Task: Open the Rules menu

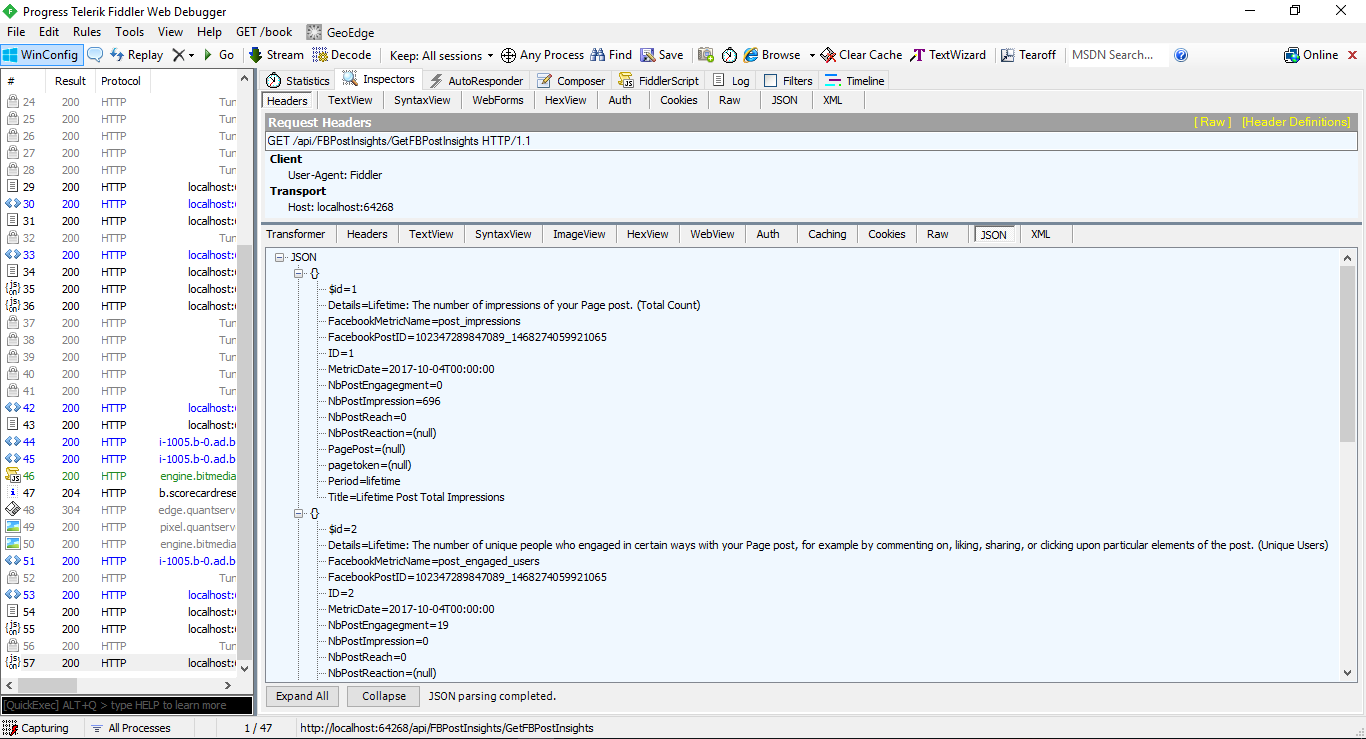Action: (x=87, y=32)
